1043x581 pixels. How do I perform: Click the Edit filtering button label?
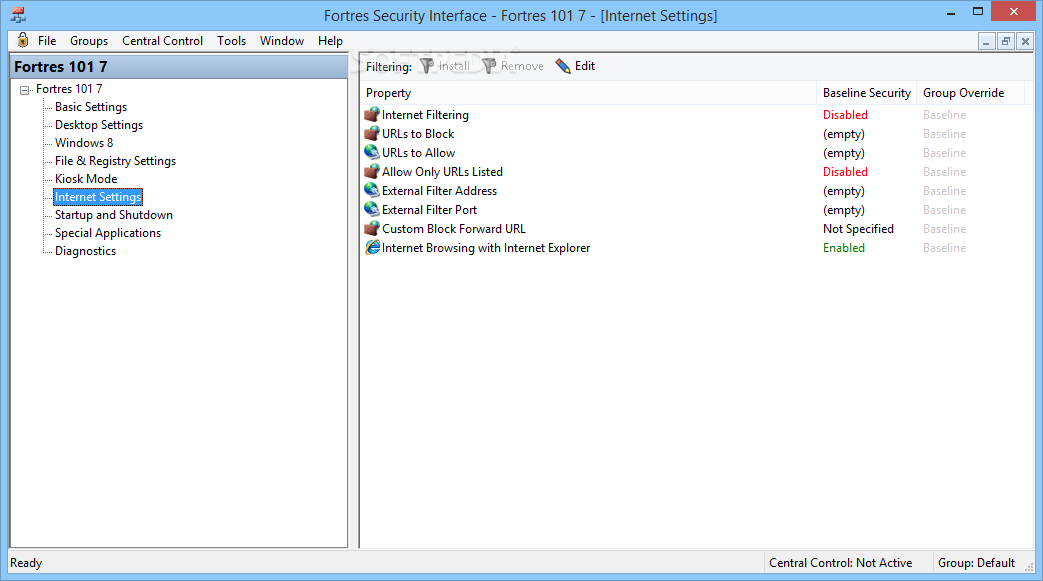(x=585, y=66)
